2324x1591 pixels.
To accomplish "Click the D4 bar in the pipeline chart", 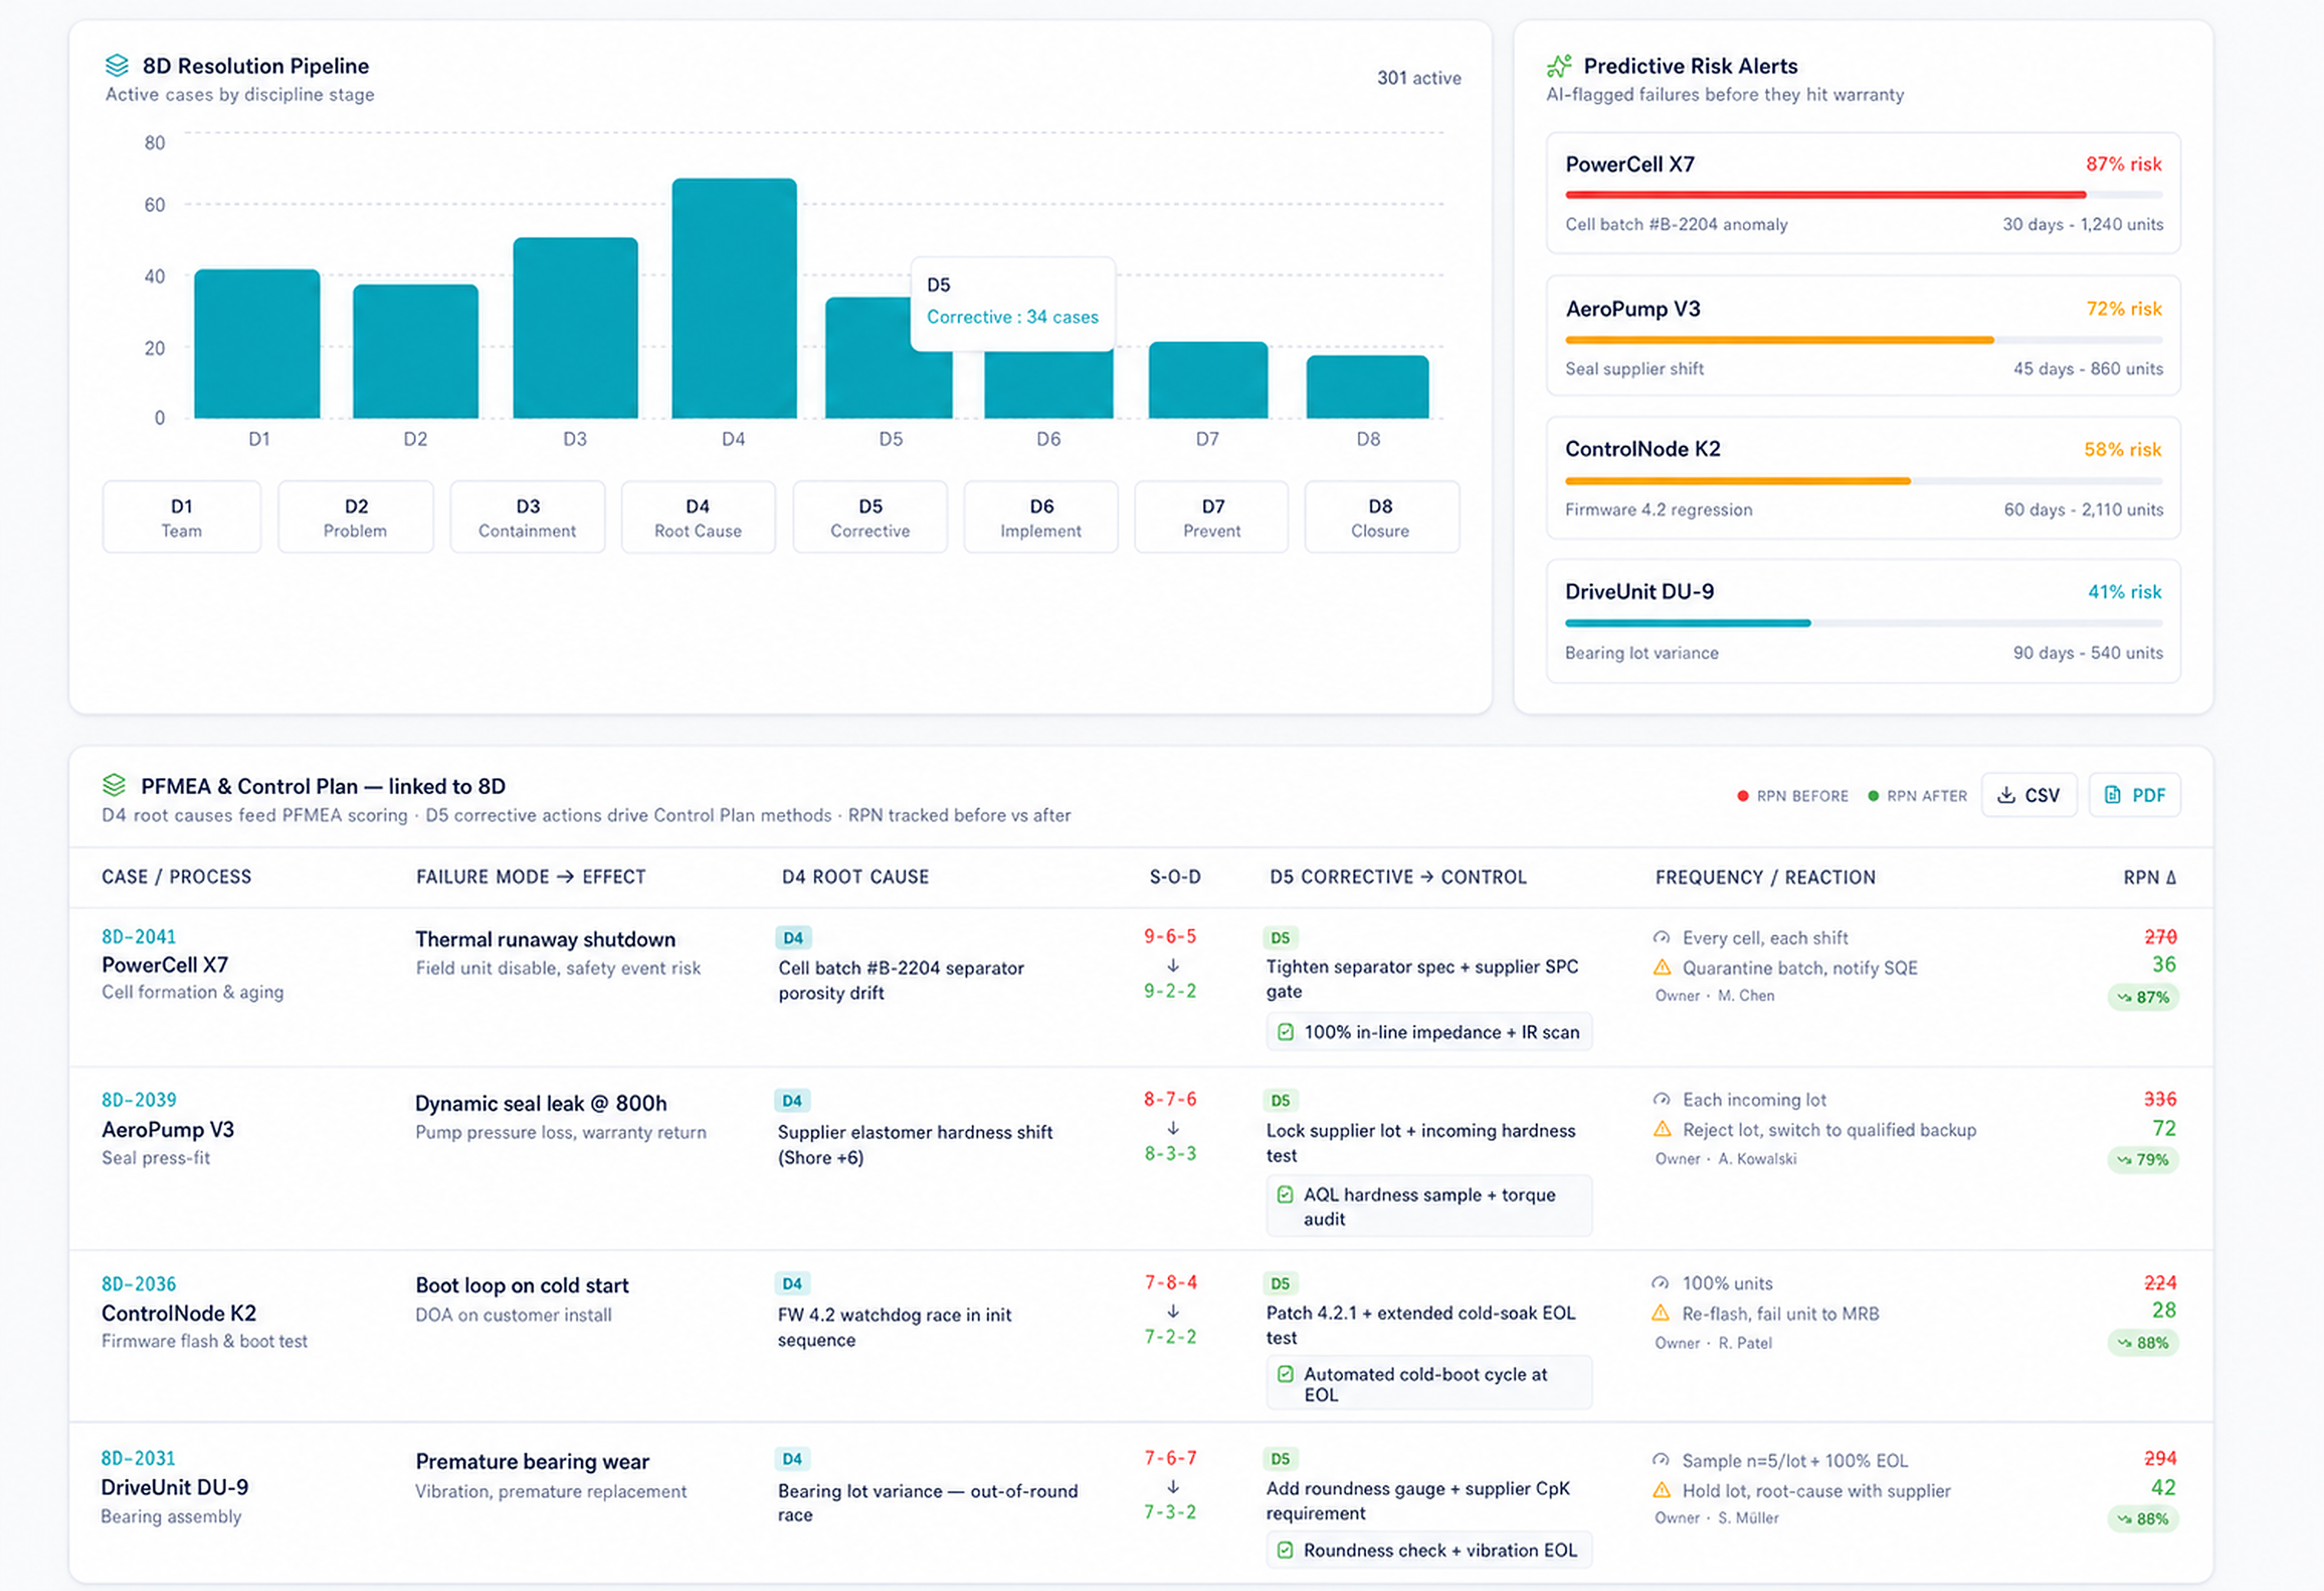I will (734, 298).
